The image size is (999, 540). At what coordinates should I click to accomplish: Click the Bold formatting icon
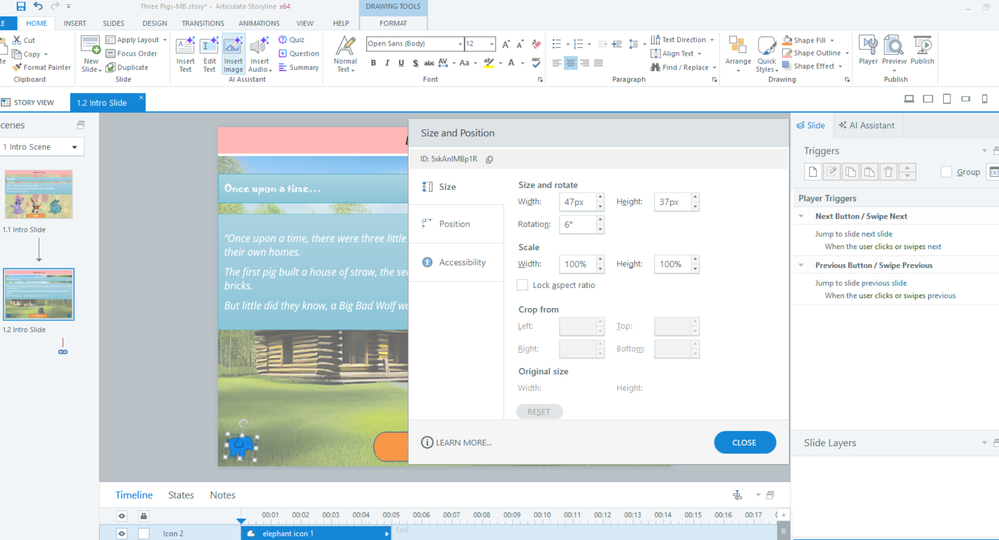(x=373, y=63)
